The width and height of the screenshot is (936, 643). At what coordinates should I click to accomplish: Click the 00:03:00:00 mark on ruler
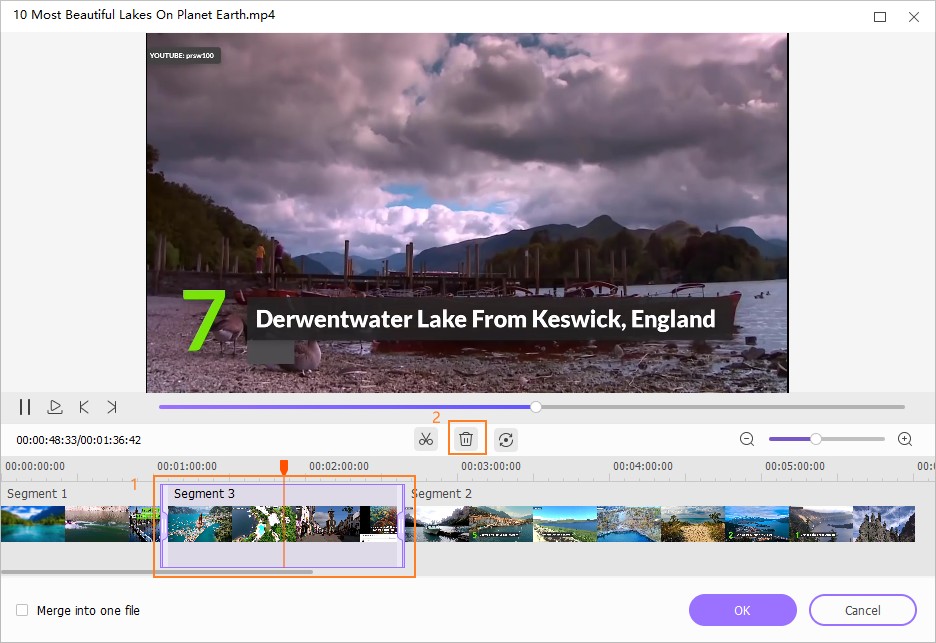pyautogui.click(x=490, y=466)
